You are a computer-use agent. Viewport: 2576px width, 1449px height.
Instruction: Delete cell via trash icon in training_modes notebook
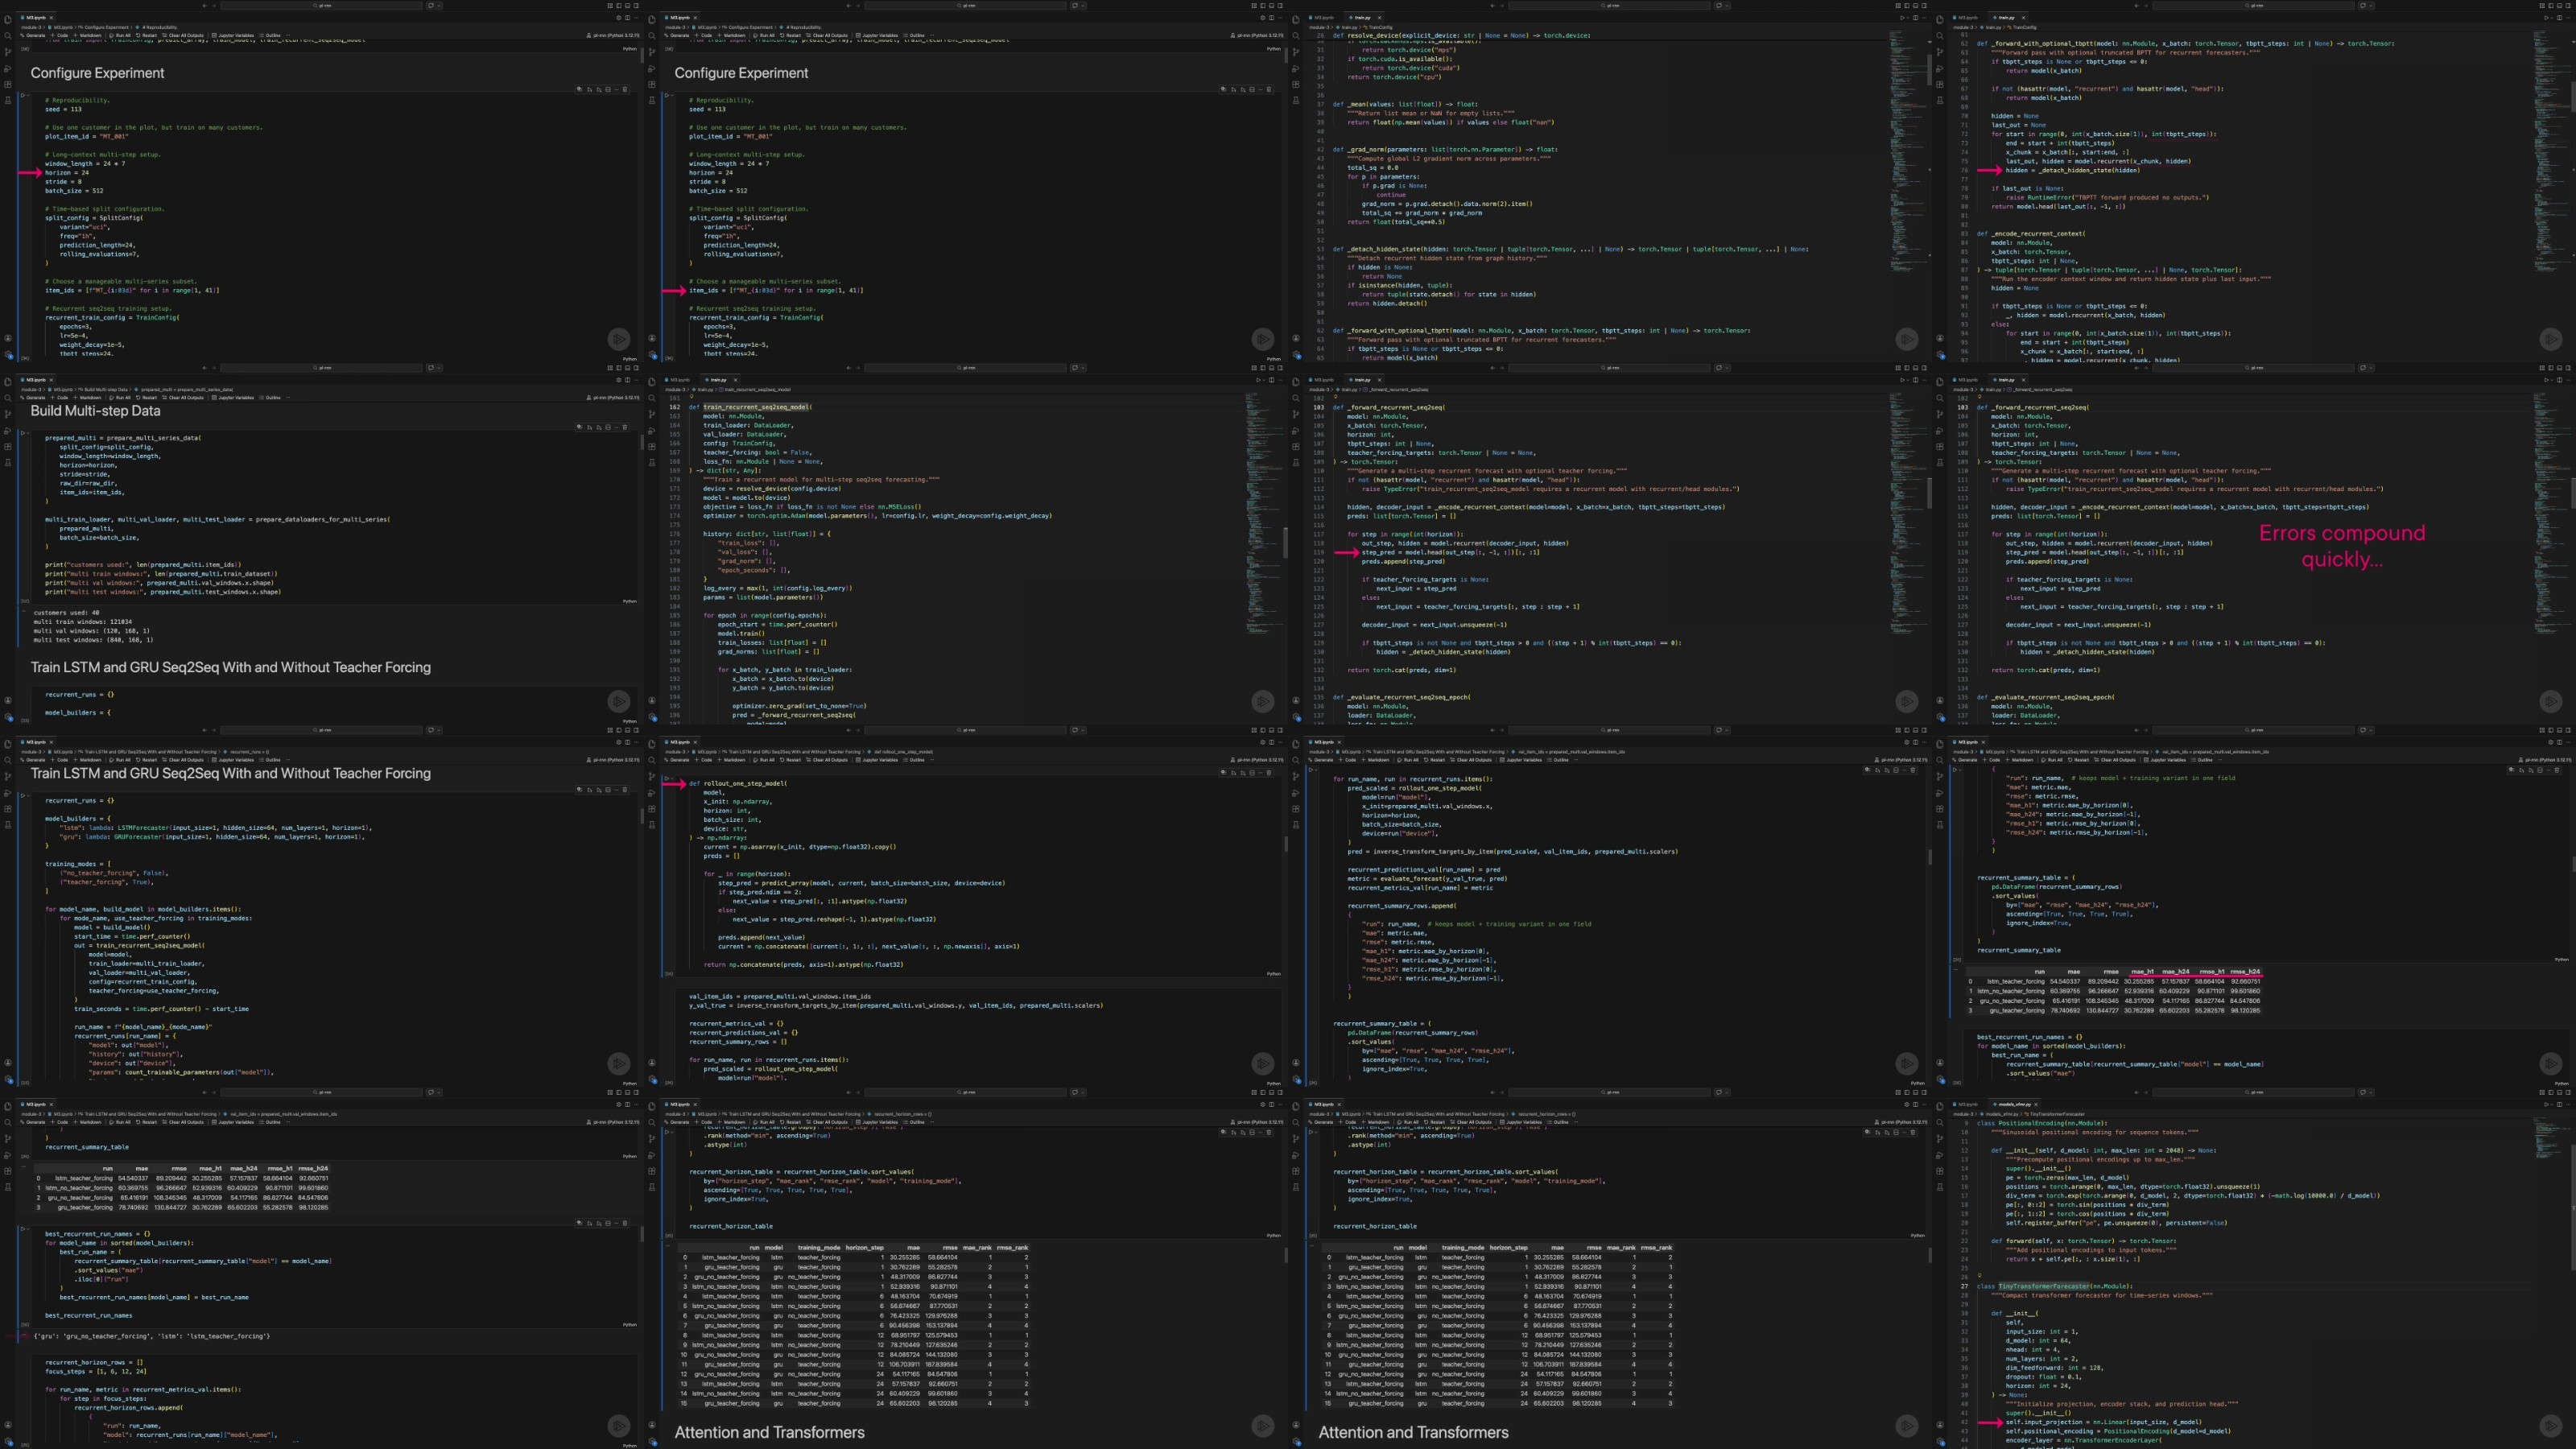[x=626, y=789]
